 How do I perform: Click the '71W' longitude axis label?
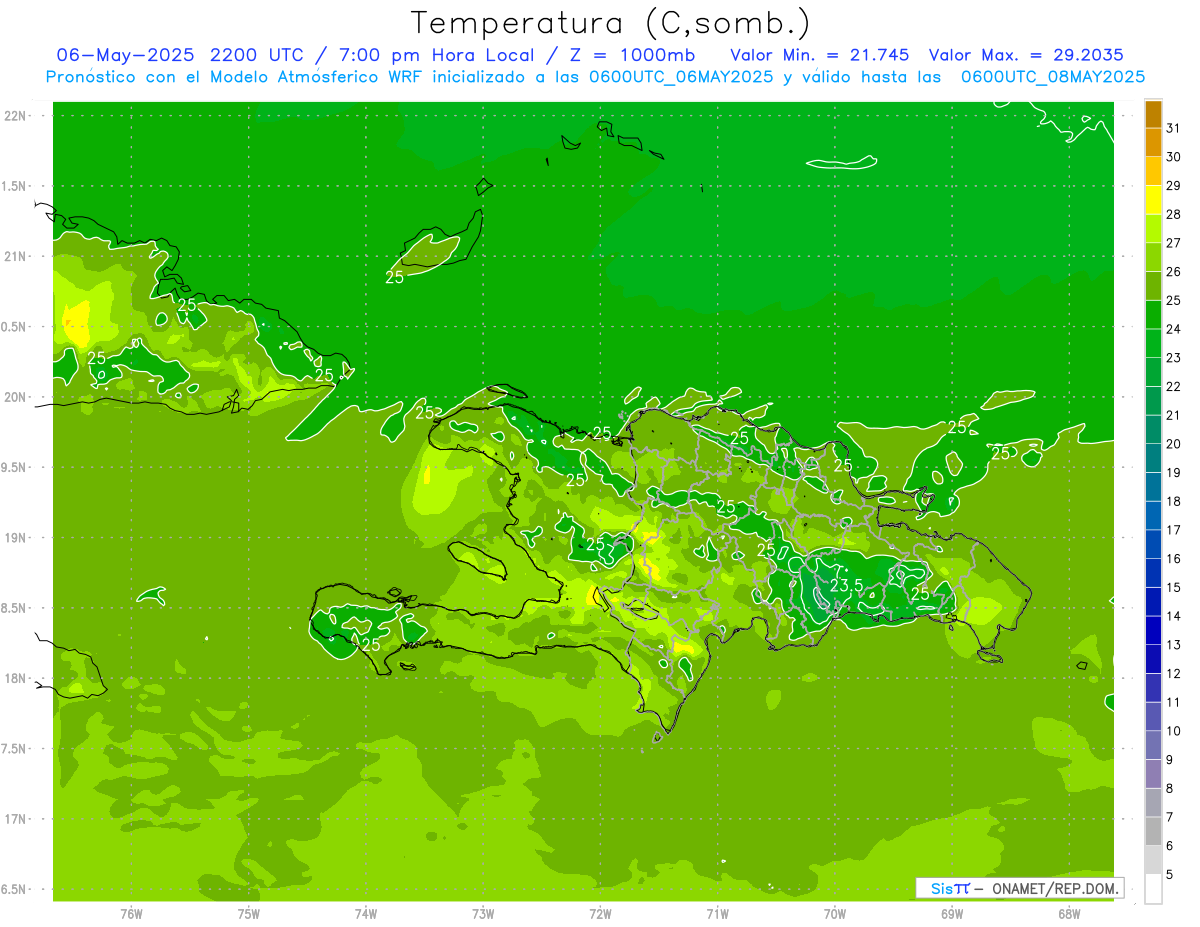[717, 914]
